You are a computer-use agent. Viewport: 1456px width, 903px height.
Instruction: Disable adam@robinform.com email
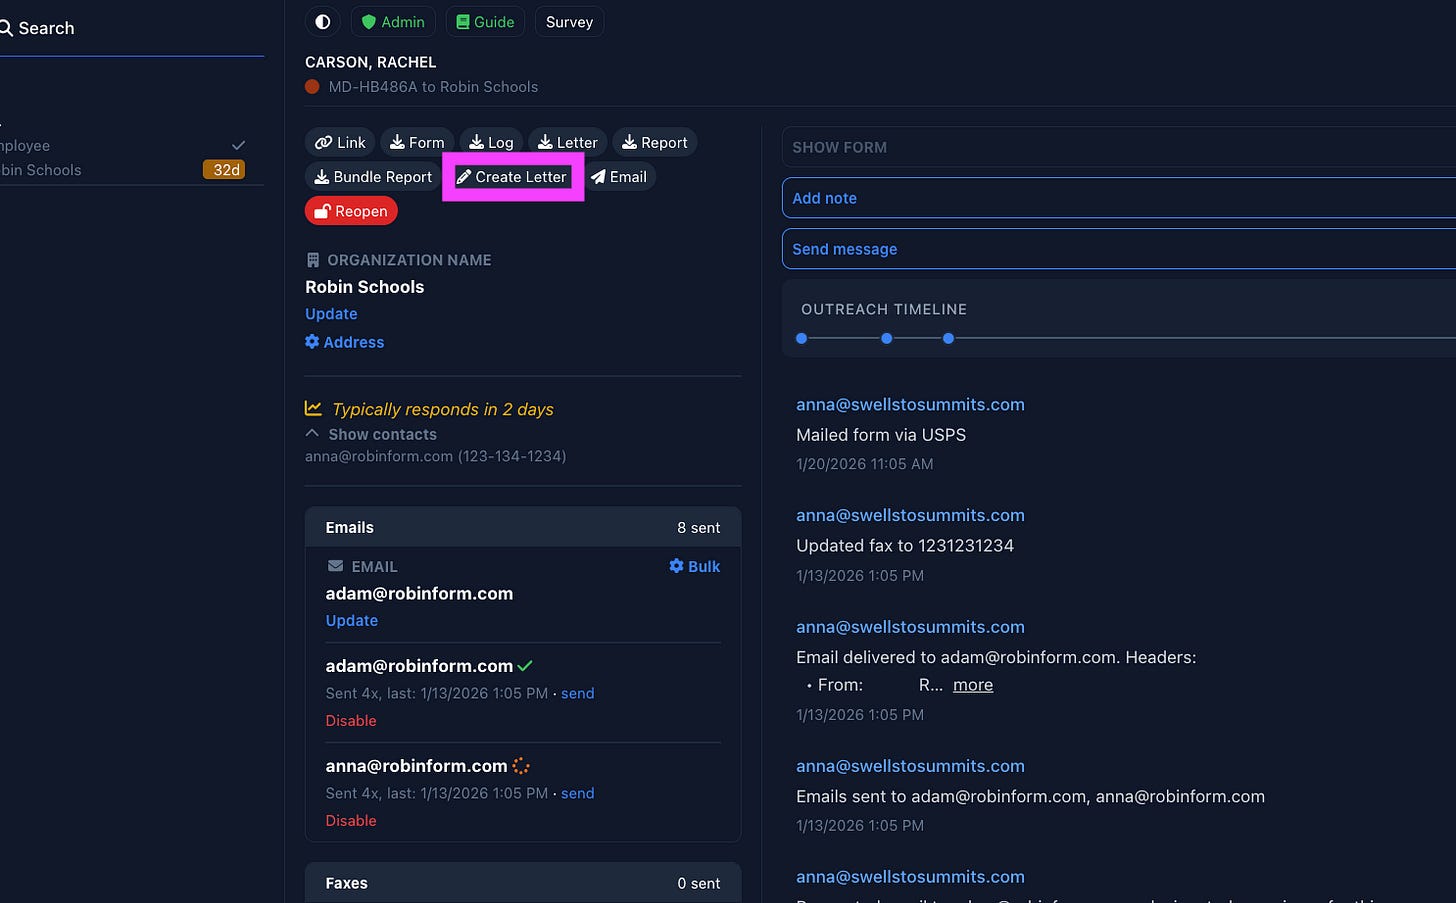351,720
